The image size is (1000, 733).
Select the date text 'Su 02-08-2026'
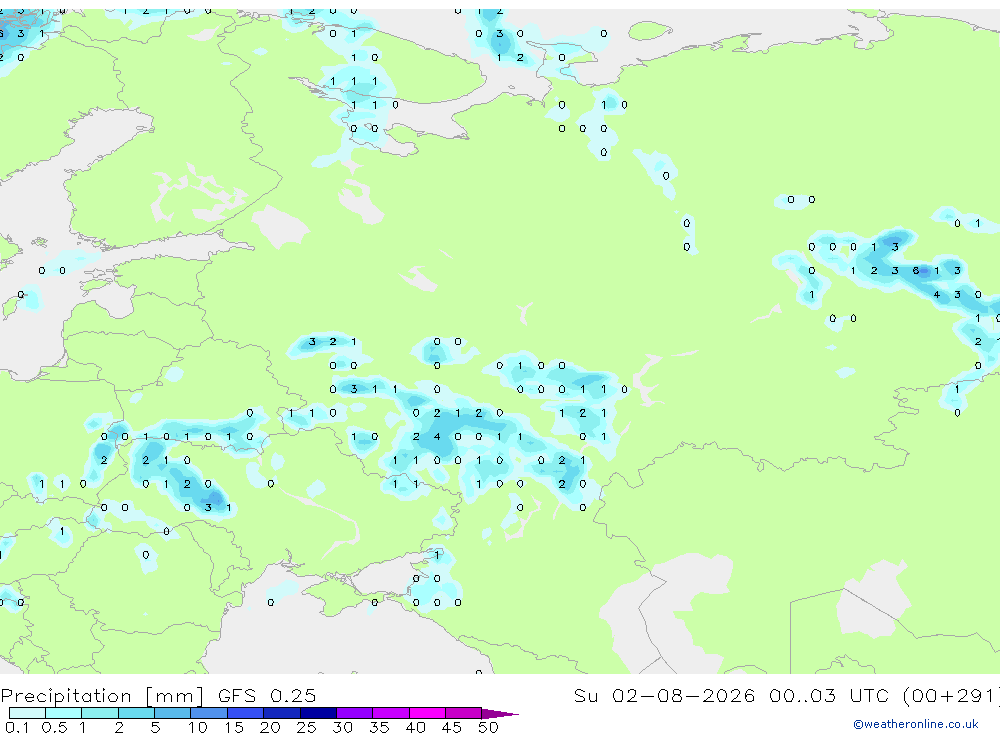click(x=664, y=695)
